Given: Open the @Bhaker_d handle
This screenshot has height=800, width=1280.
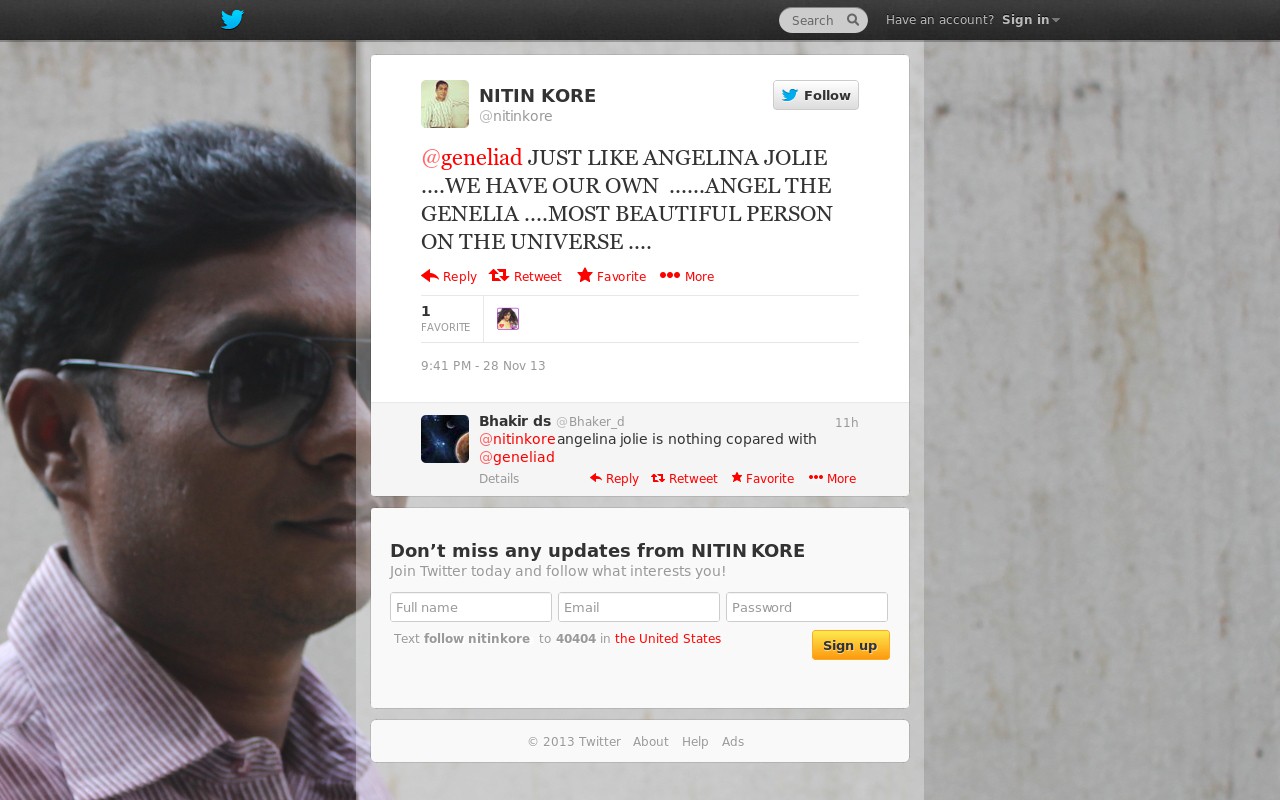Looking at the screenshot, I should coord(590,422).
